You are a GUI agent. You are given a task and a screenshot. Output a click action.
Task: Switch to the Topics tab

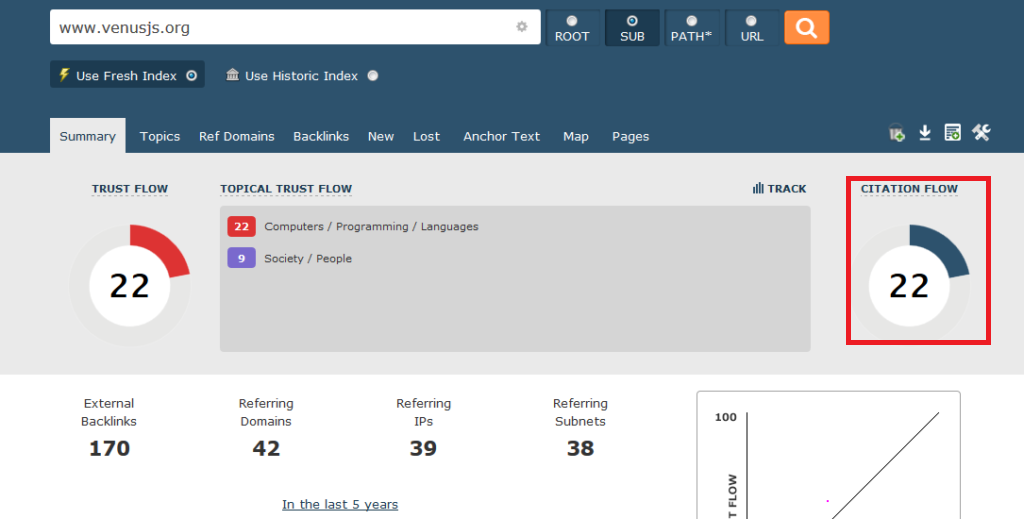pyautogui.click(x=160, y=136)
